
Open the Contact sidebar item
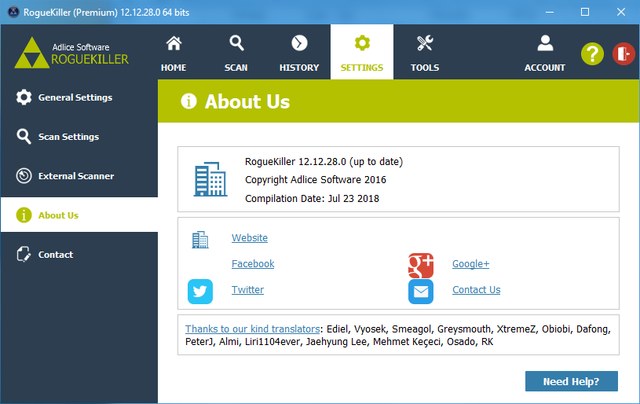click(x=55, y=255)
